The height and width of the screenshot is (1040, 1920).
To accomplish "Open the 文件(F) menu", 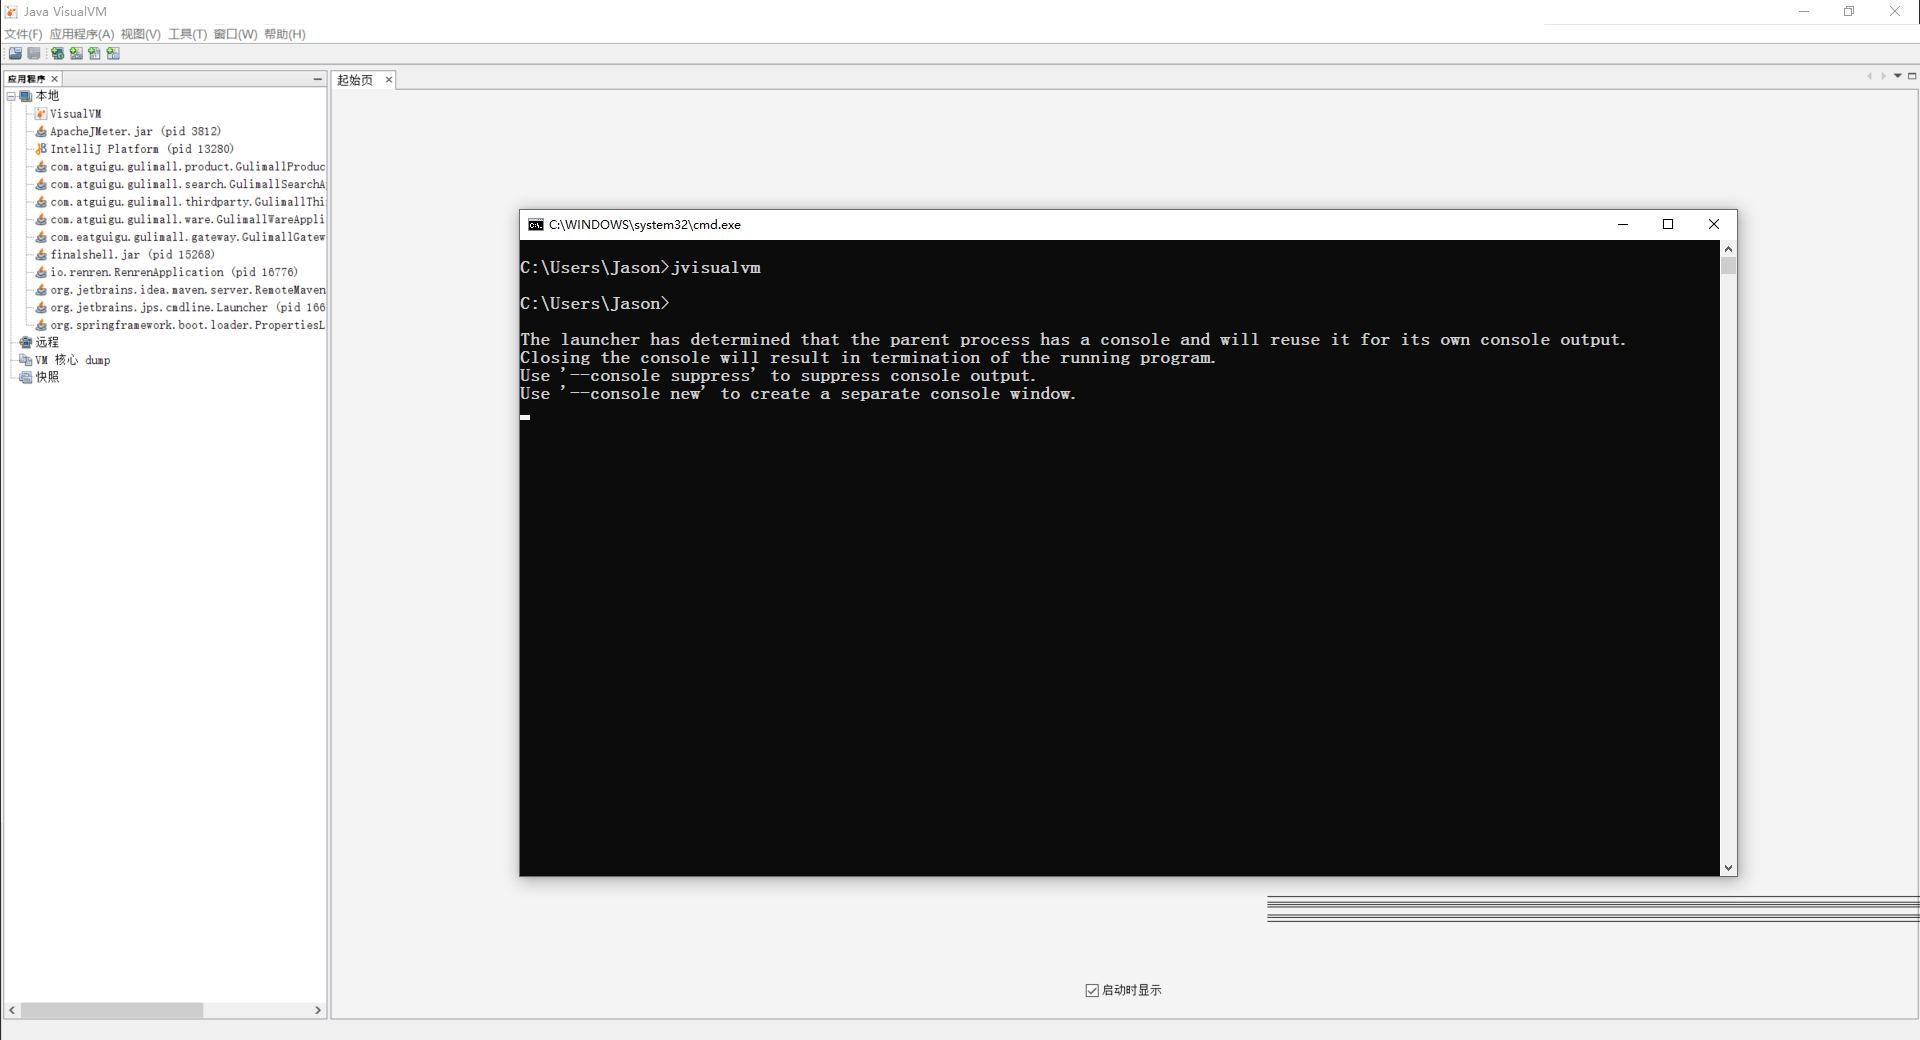I will tap(23, 34).
